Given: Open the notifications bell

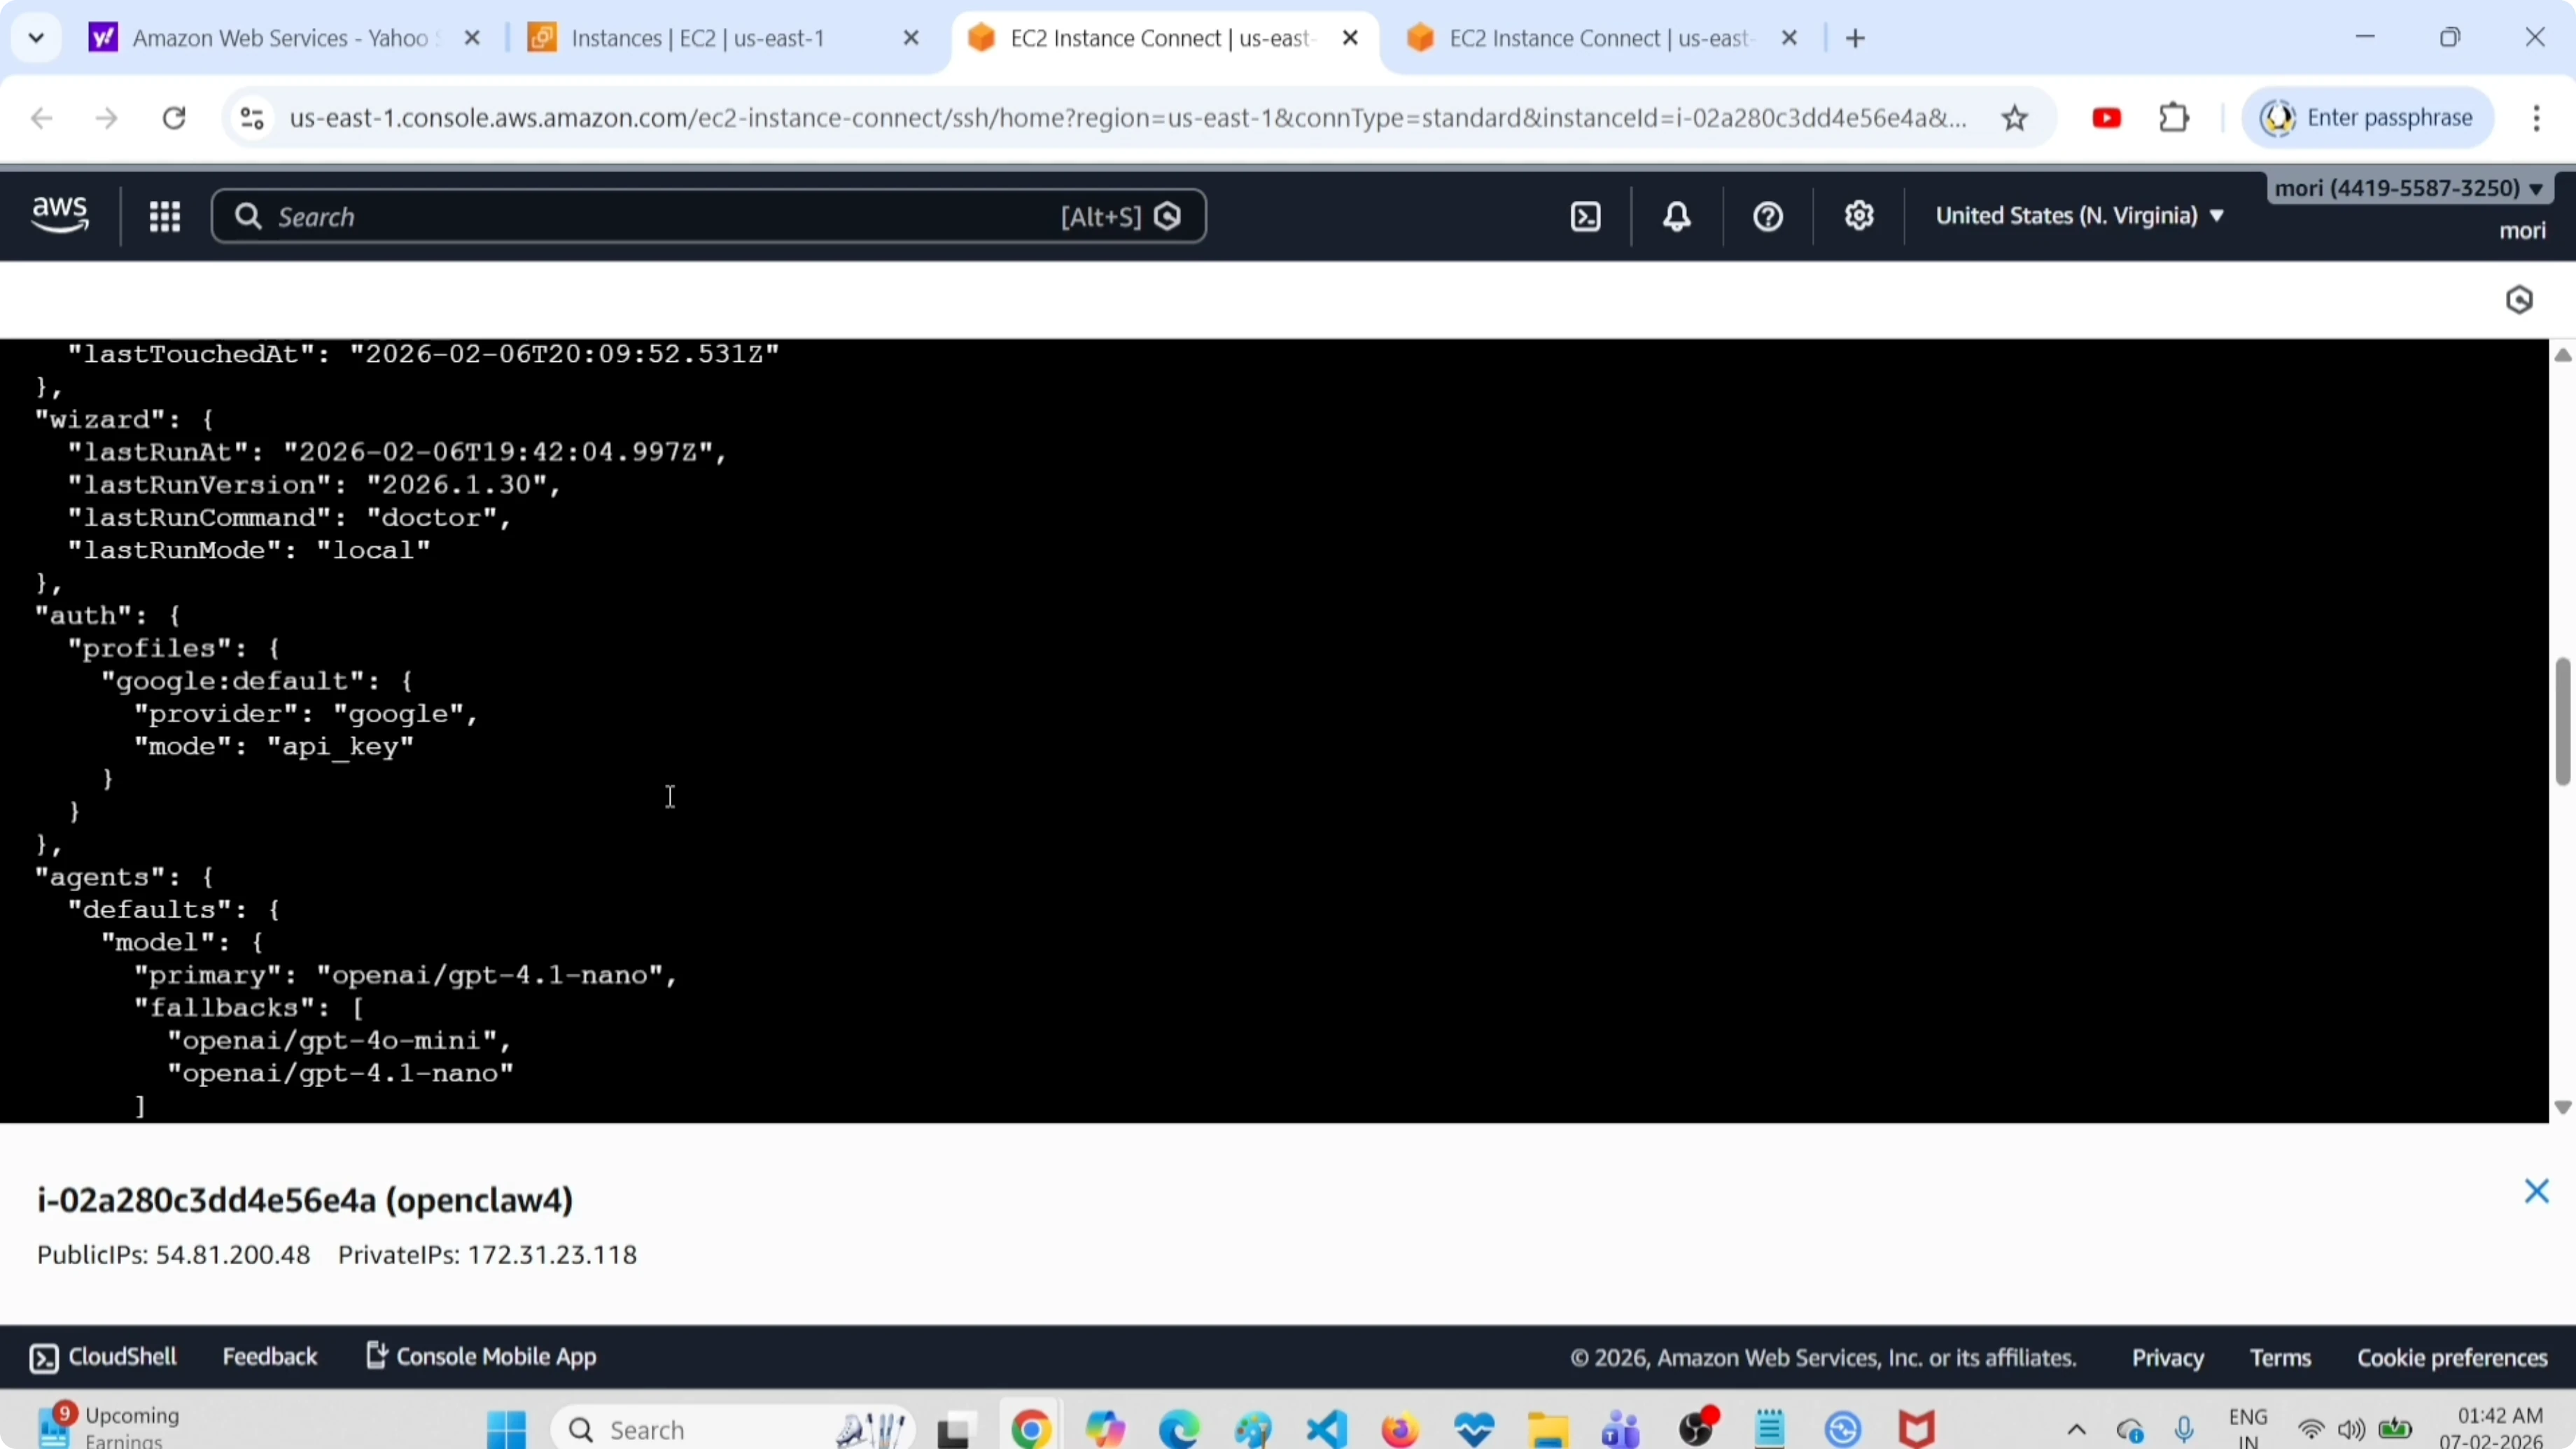Looking at the screenshot, I should (x=1677, y=216).
